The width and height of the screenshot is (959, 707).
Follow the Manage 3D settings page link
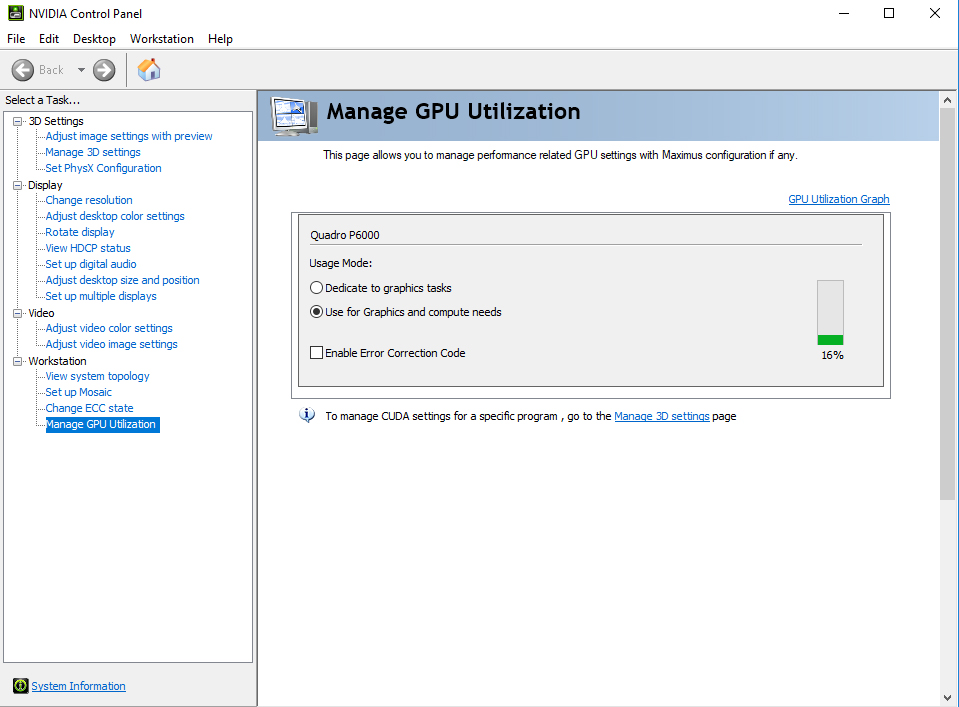tap(661, 416)
